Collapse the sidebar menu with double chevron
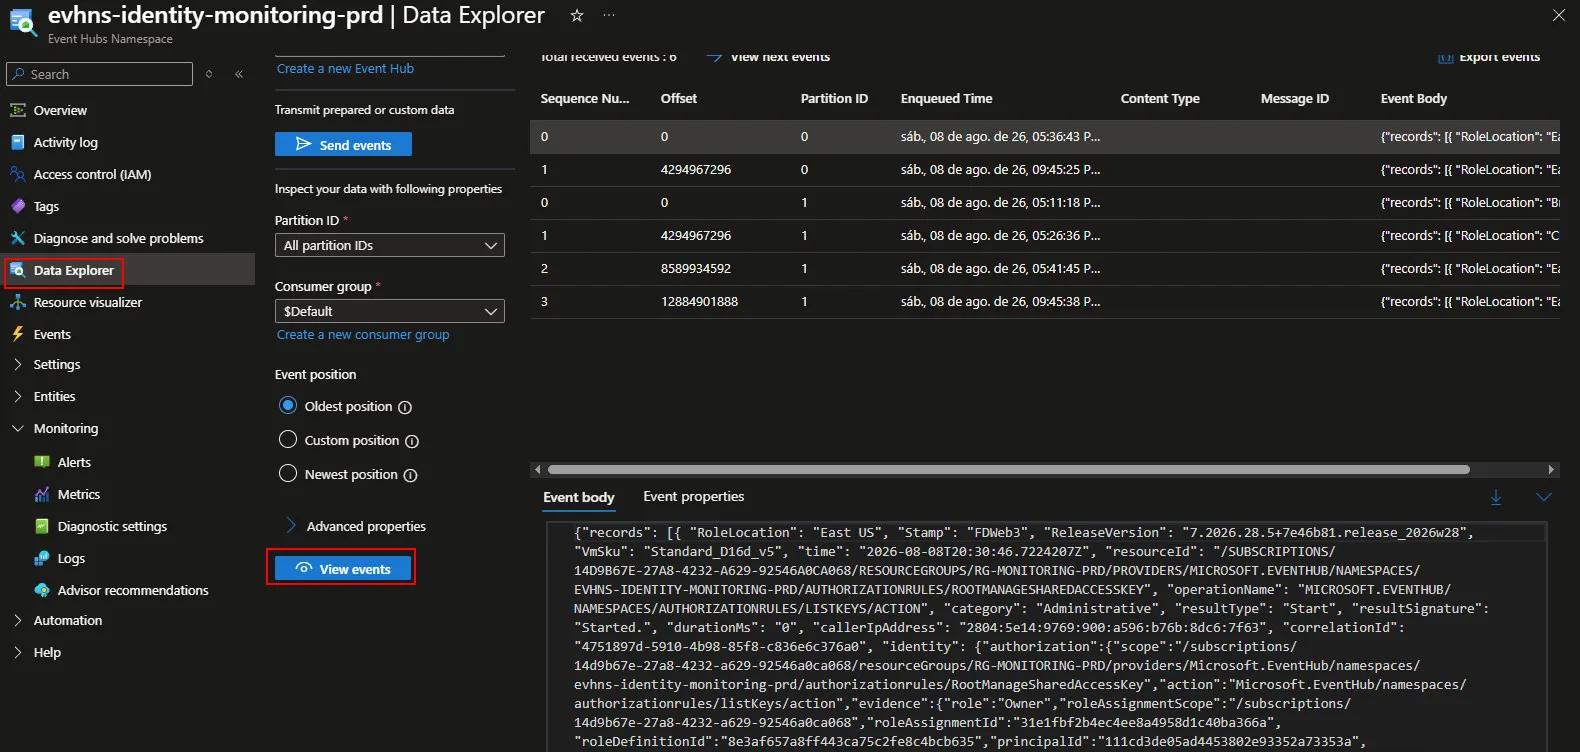Viewport: 1580px width, 752px height. coord(239,74)
